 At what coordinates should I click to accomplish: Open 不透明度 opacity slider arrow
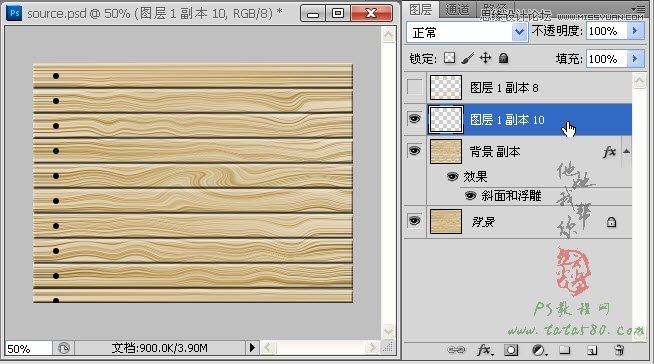(635, 31)
